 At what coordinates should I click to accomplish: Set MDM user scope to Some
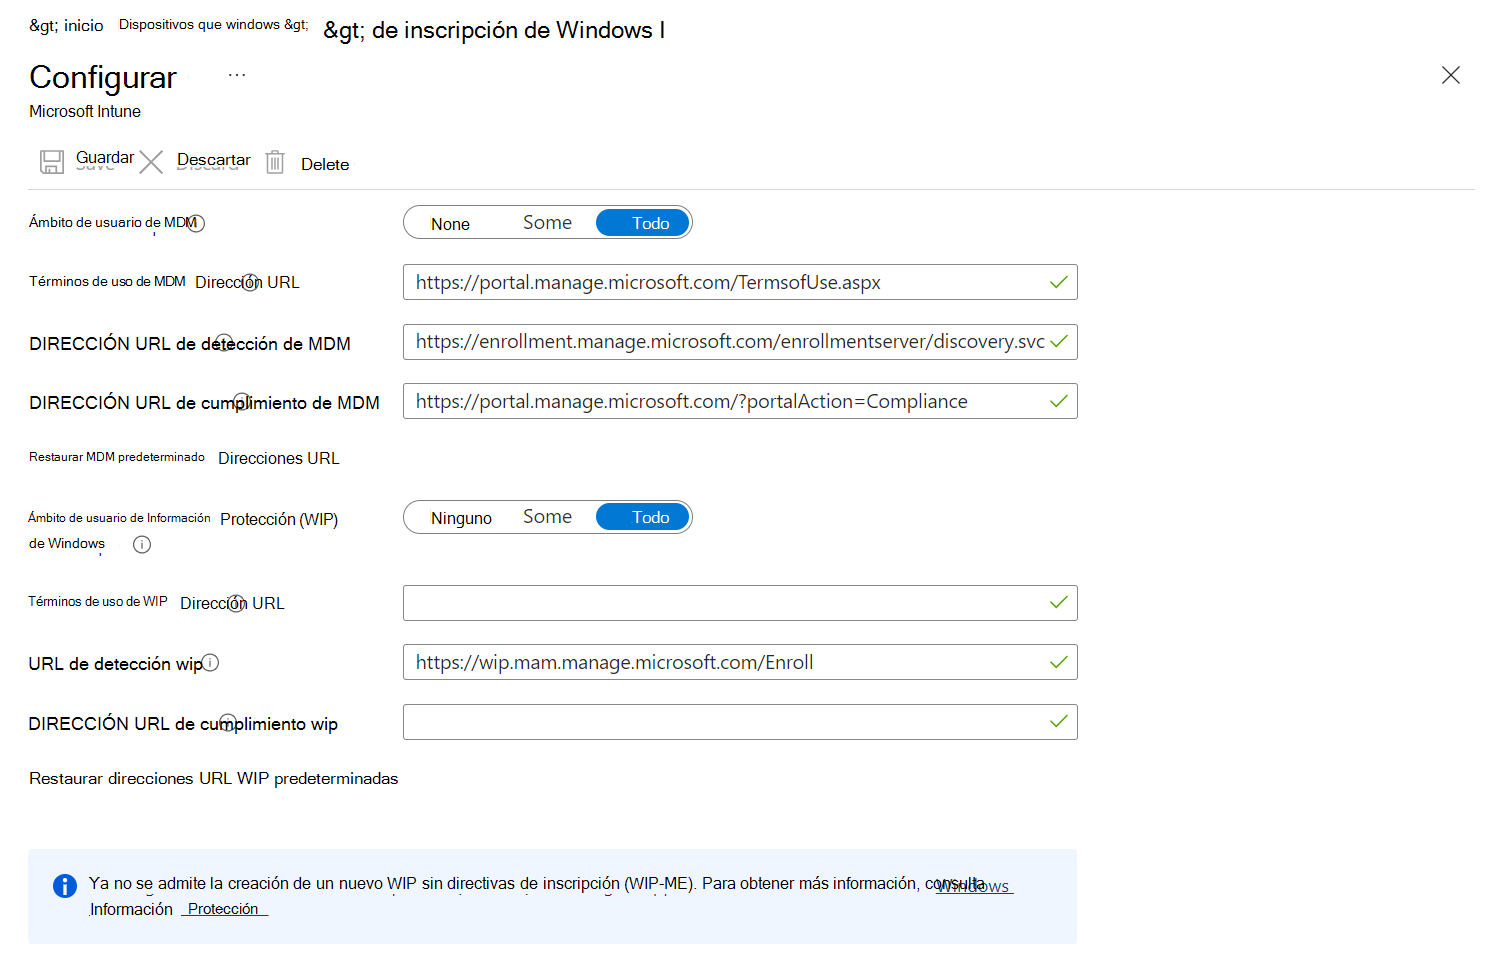click(547, 223)
